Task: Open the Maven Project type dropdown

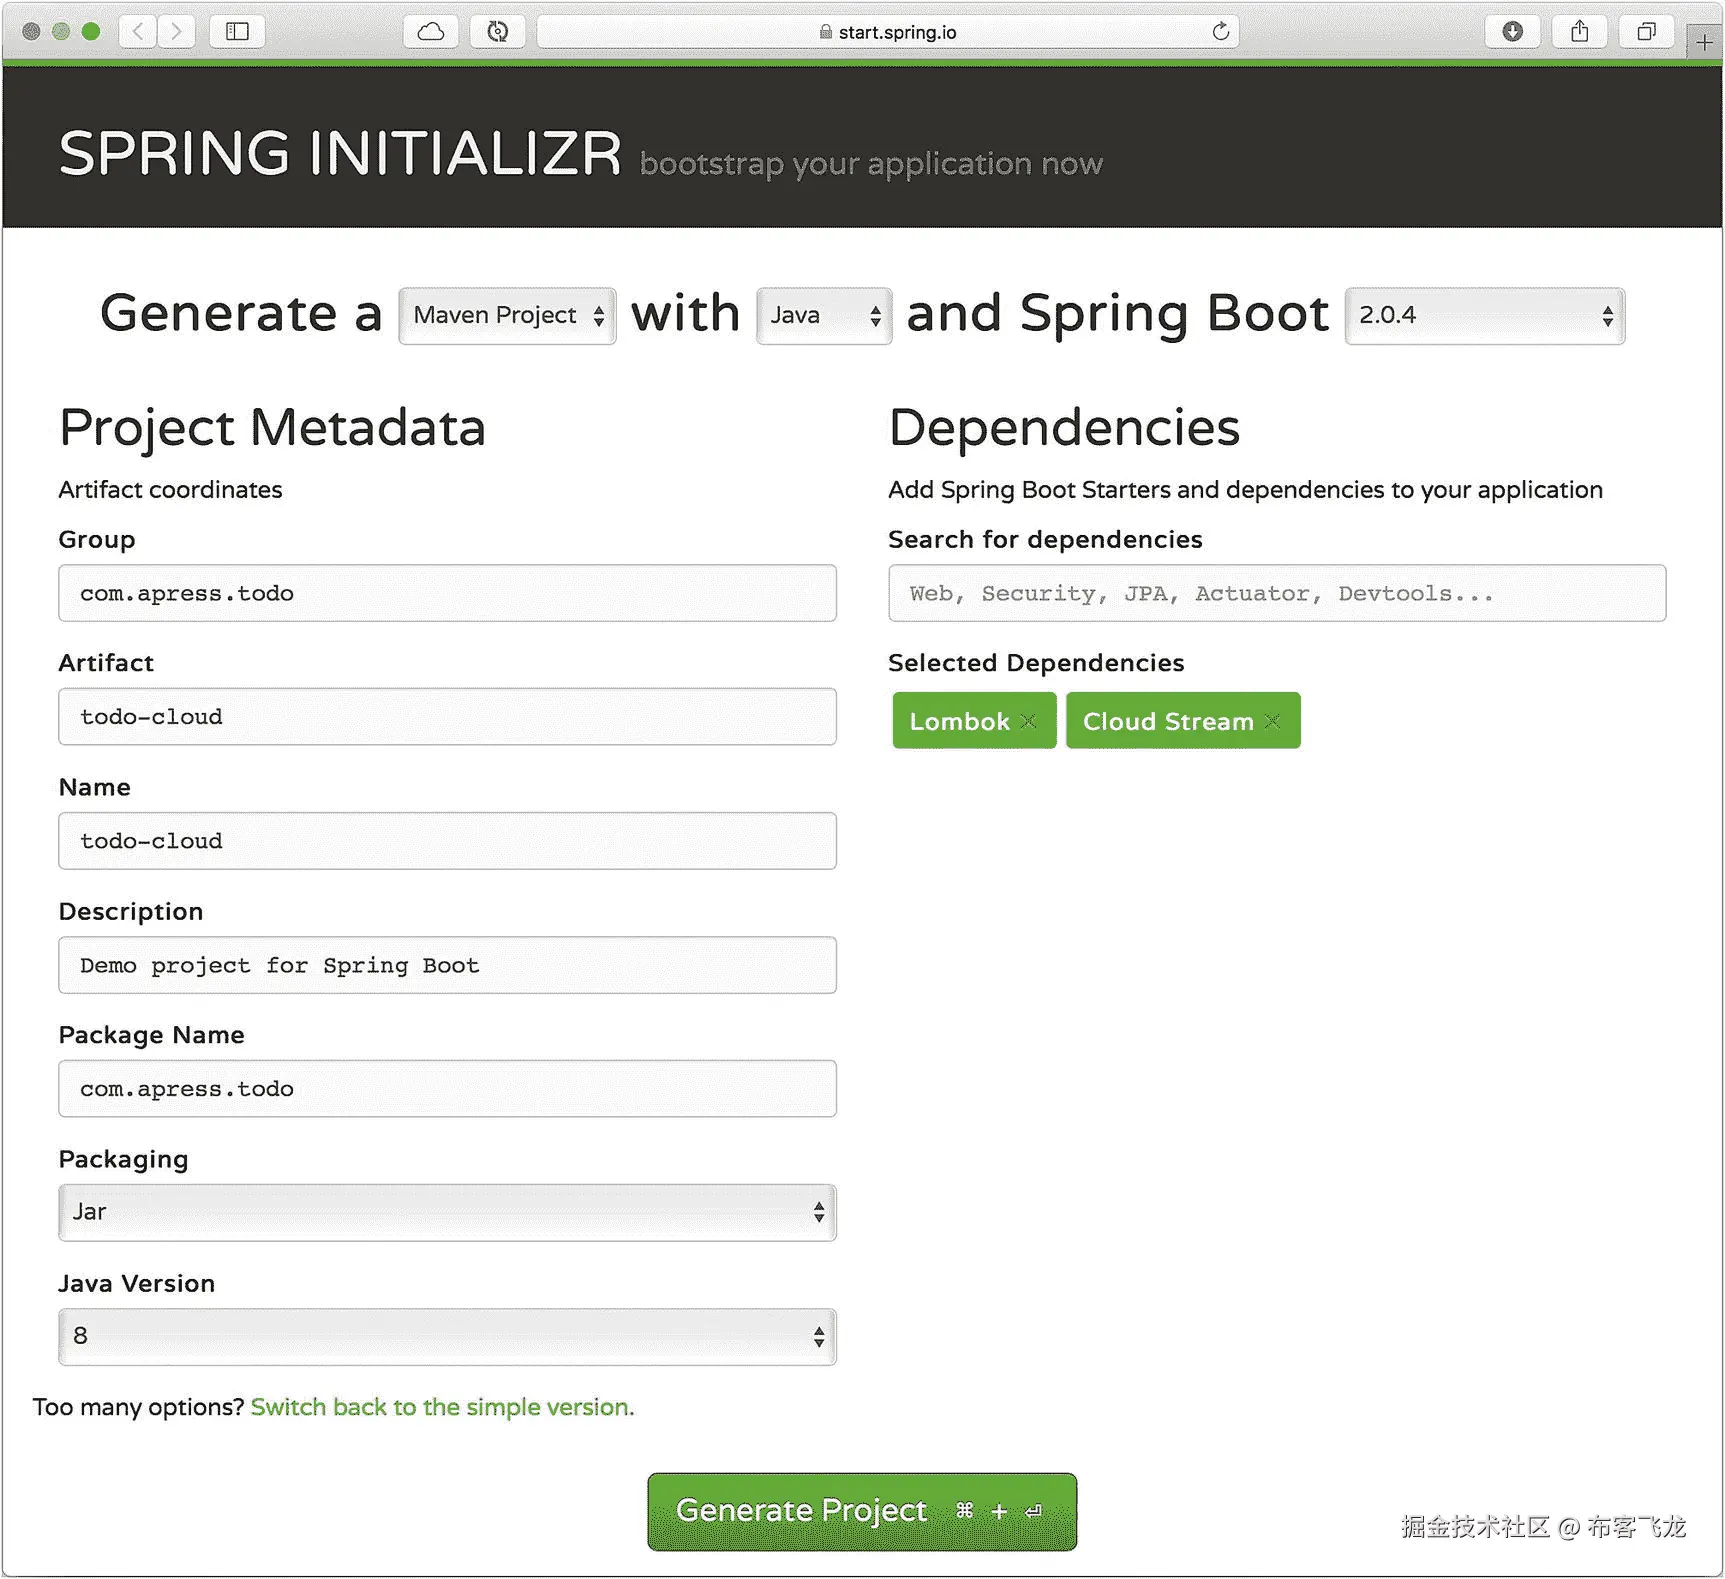Action: tap(507, 316)
